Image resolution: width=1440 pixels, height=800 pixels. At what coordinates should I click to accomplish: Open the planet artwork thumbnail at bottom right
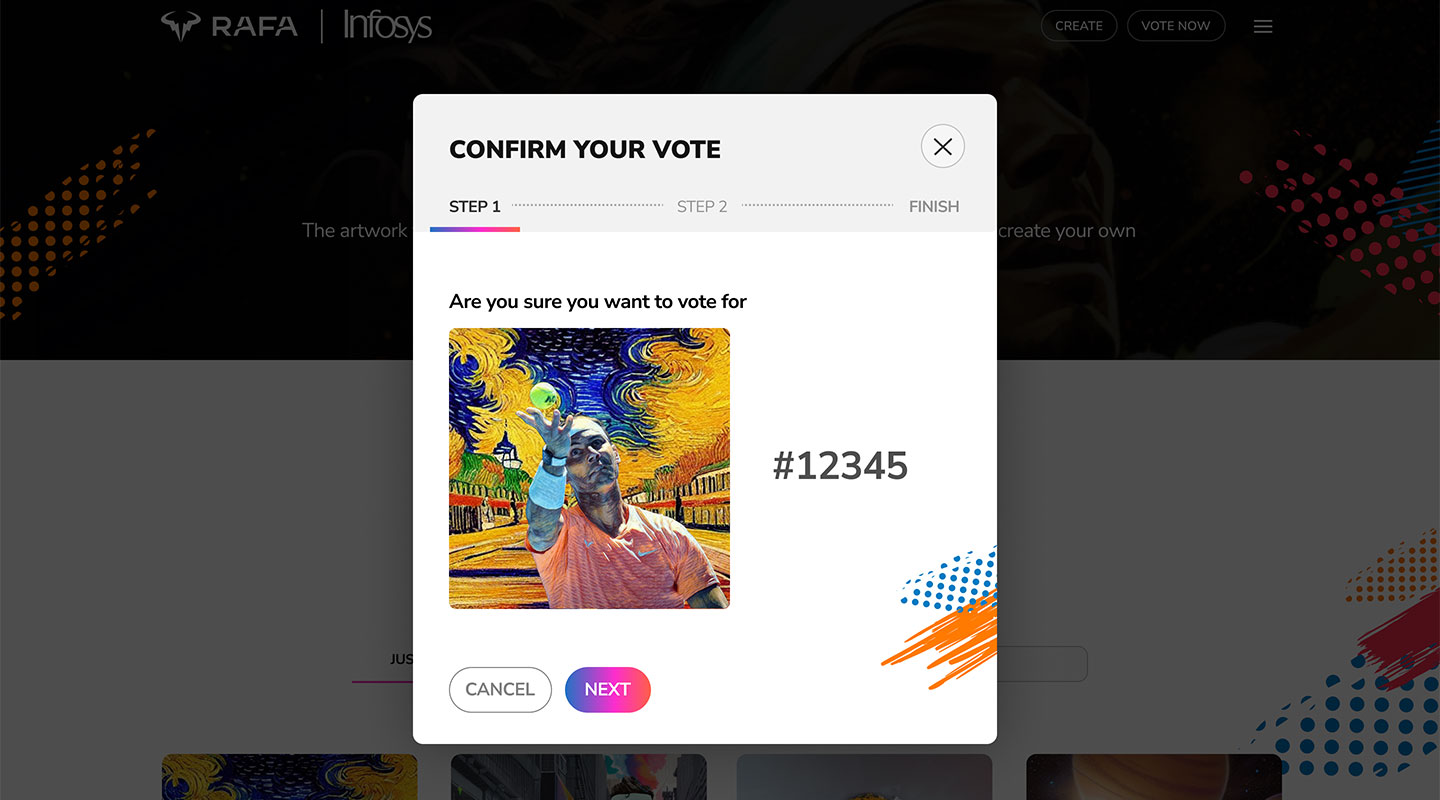(x=1154, y=777)
